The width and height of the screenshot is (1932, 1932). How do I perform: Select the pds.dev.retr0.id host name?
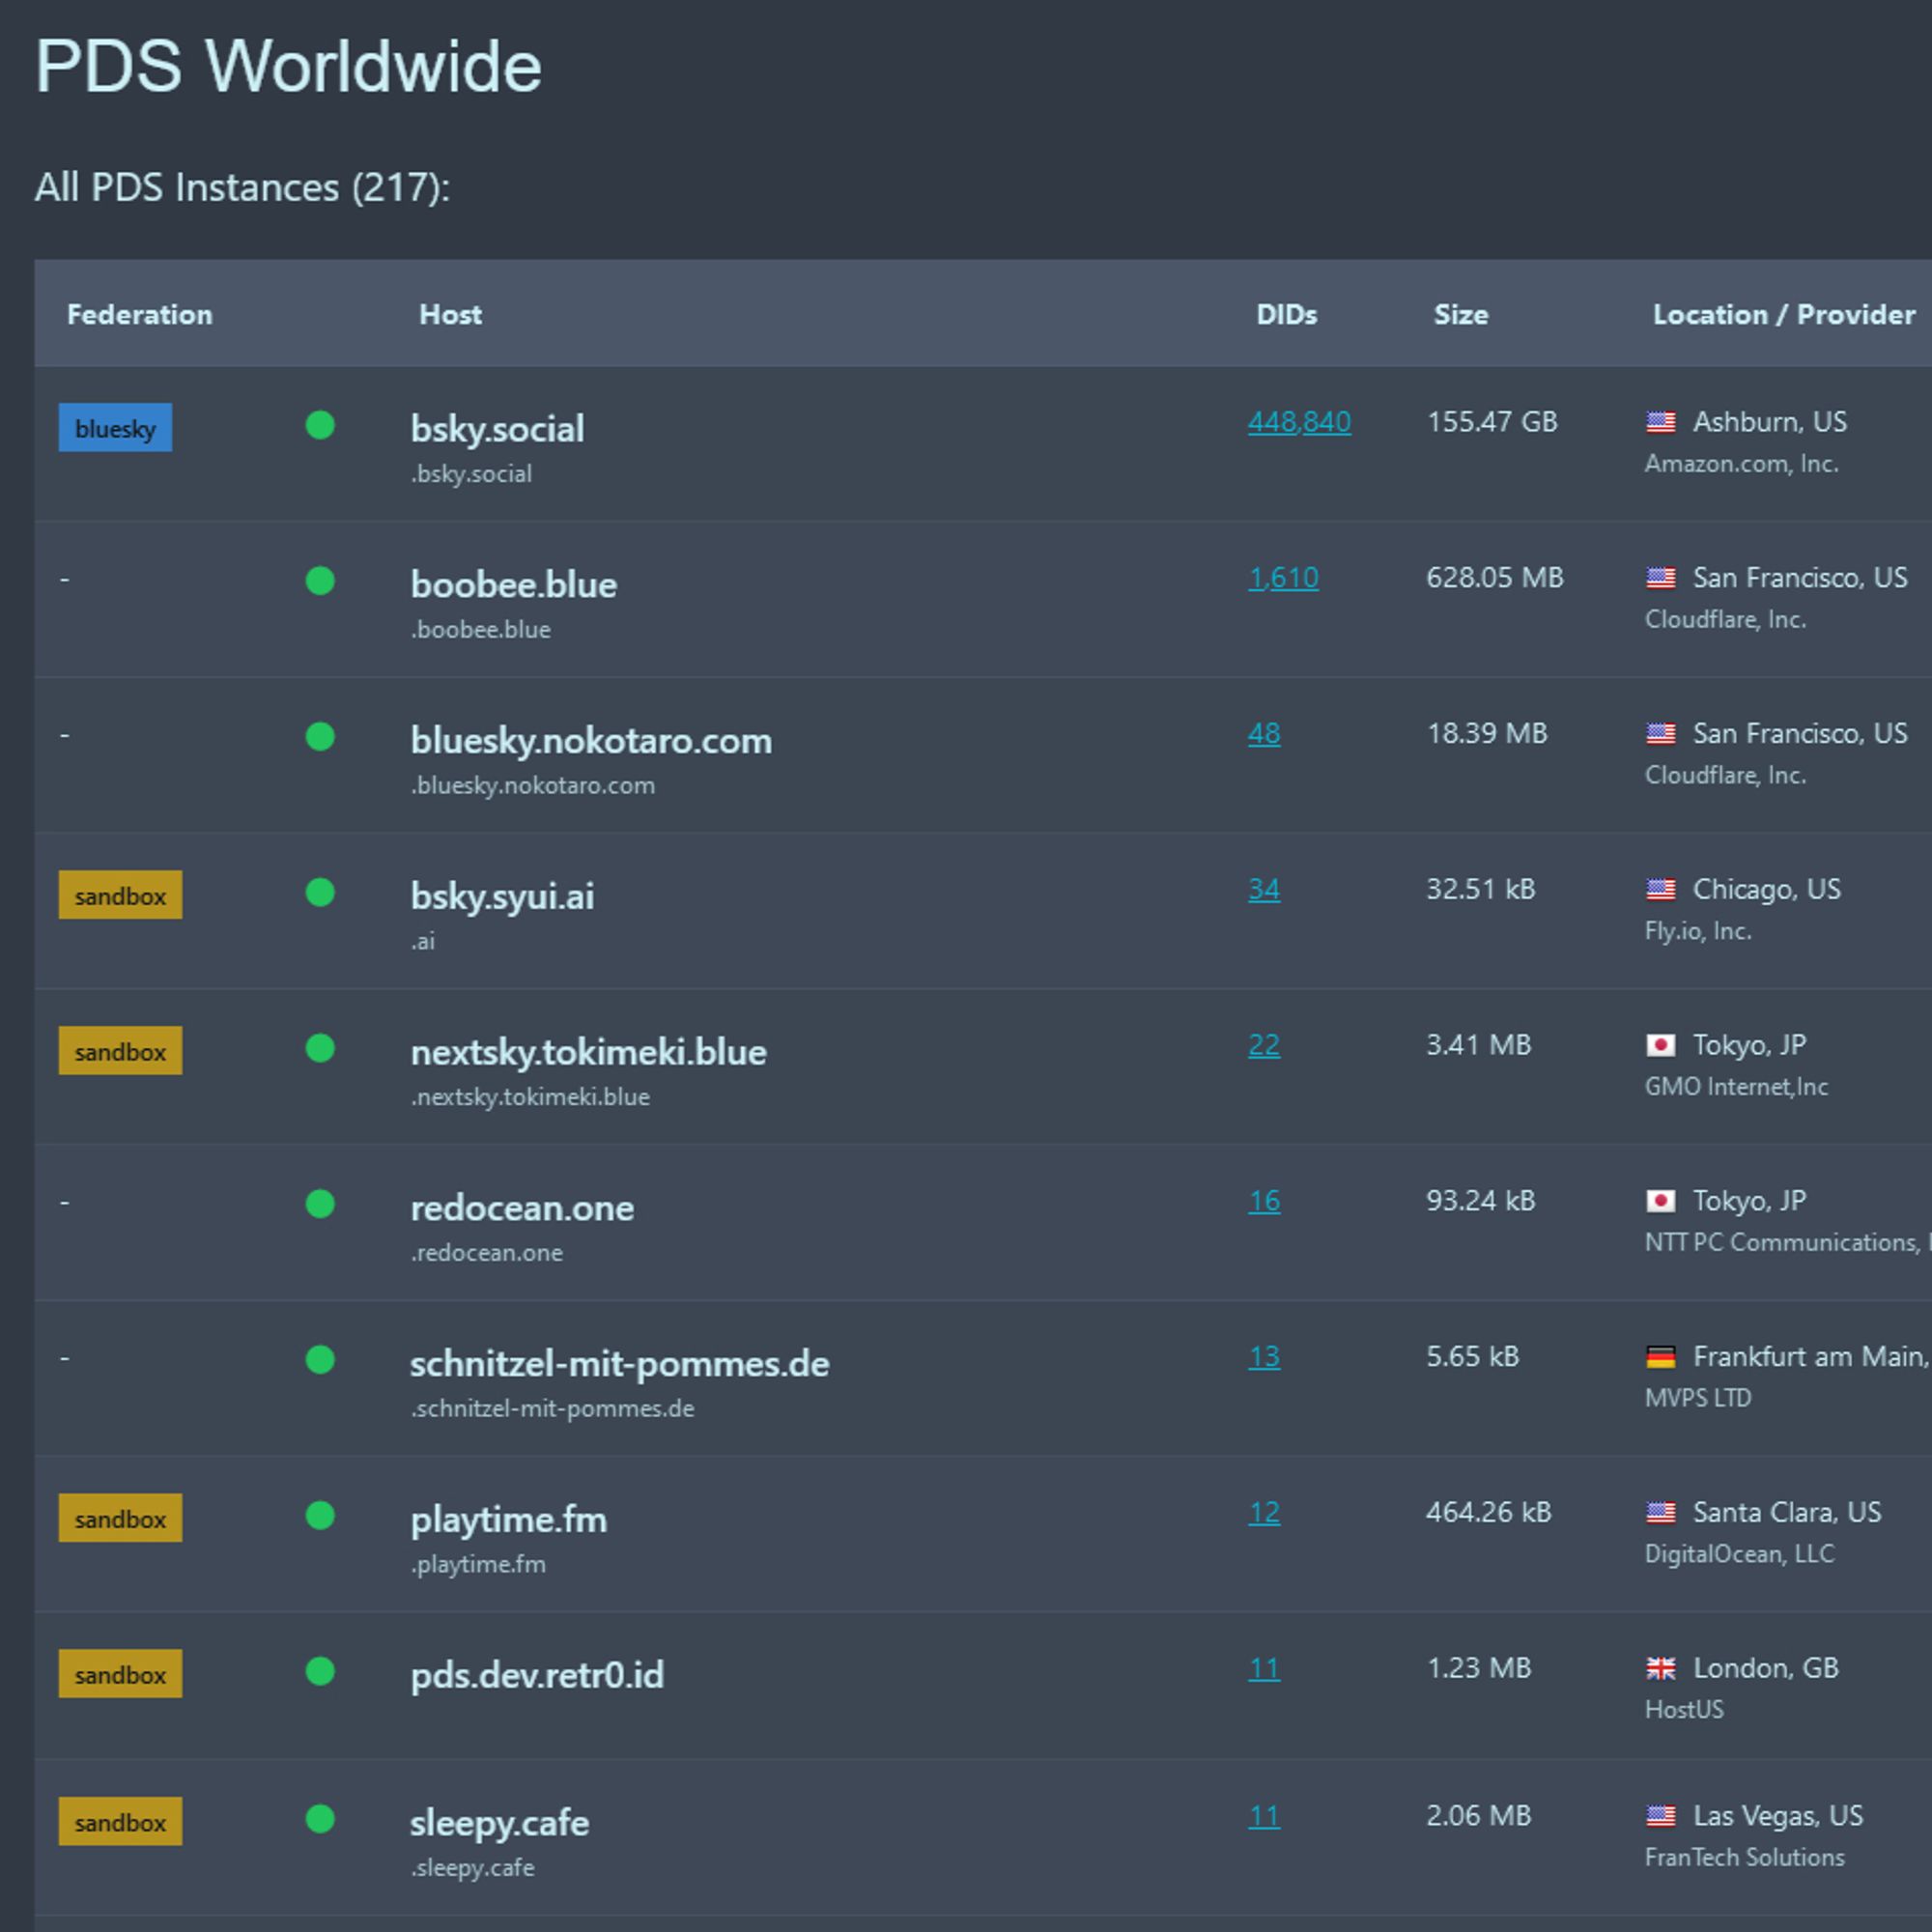pos(537,1675)
